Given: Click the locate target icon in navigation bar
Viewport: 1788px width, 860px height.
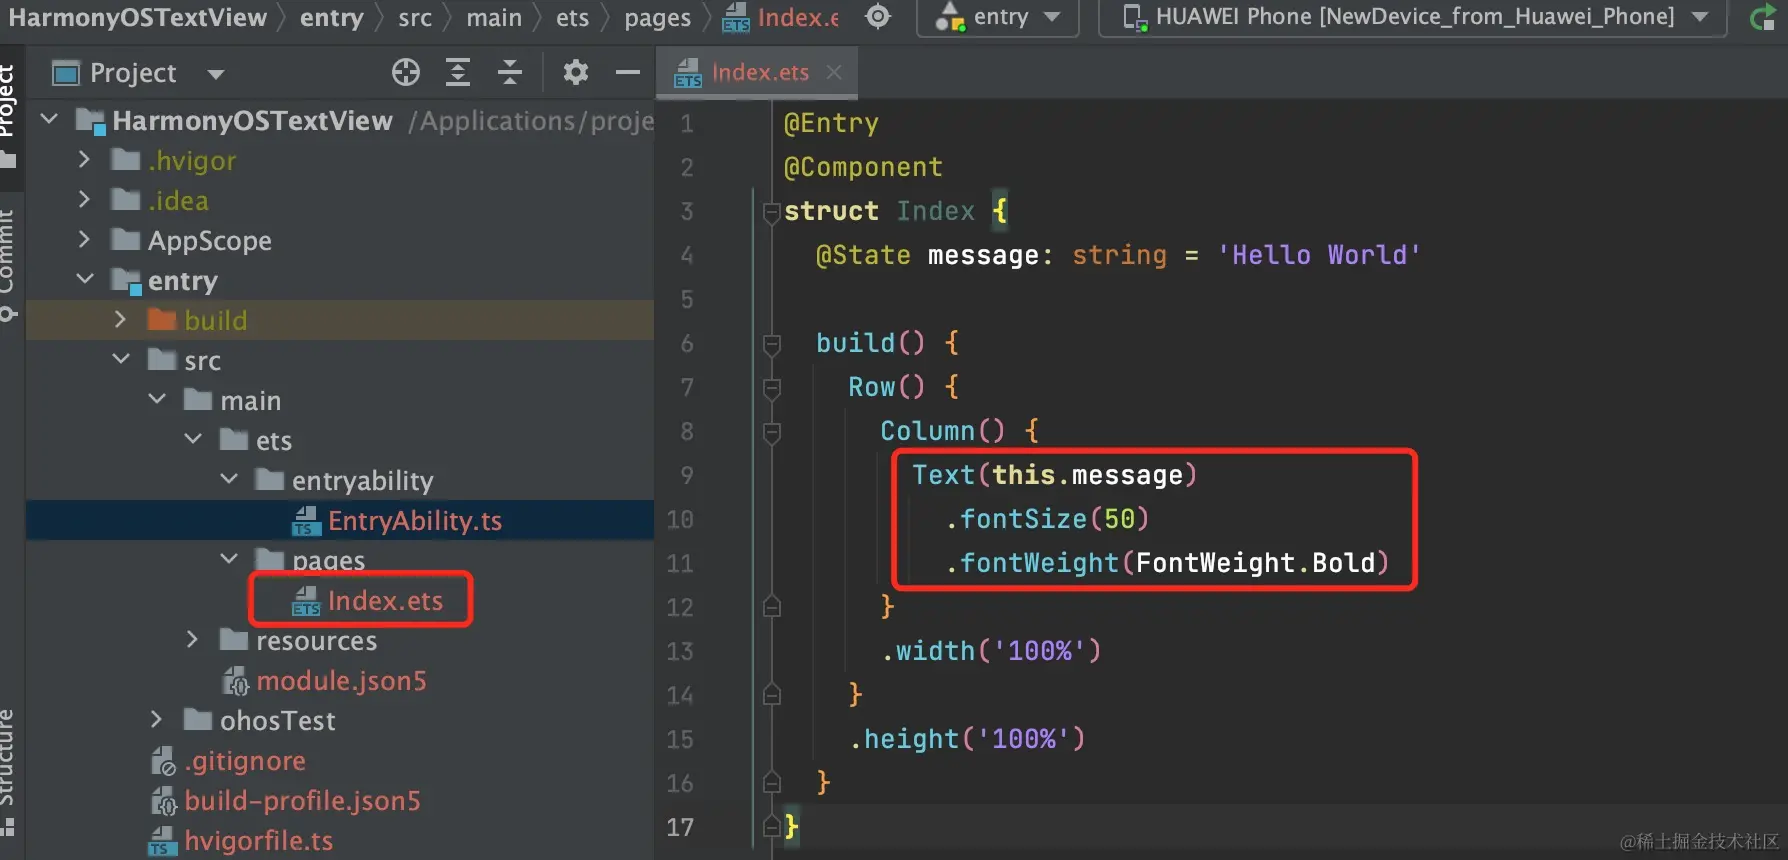Looking at the screenshot, I should point(878,16).
